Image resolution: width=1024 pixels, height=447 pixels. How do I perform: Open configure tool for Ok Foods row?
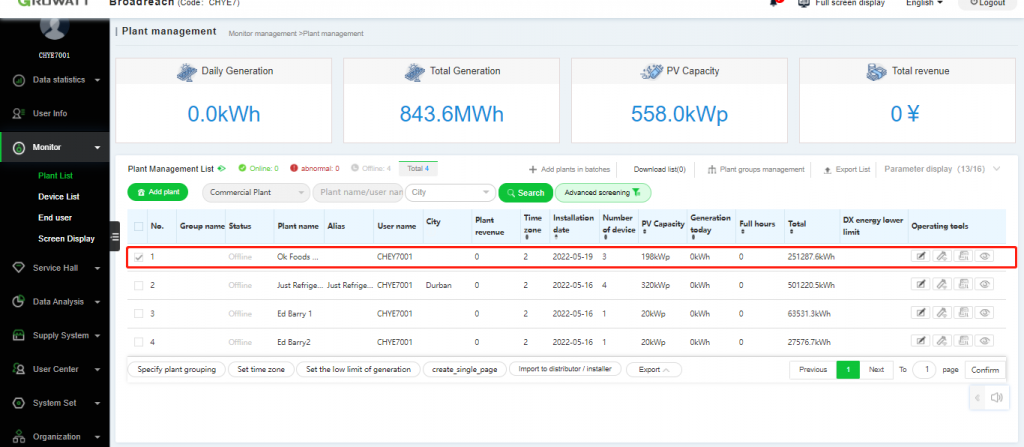[941, 256]
